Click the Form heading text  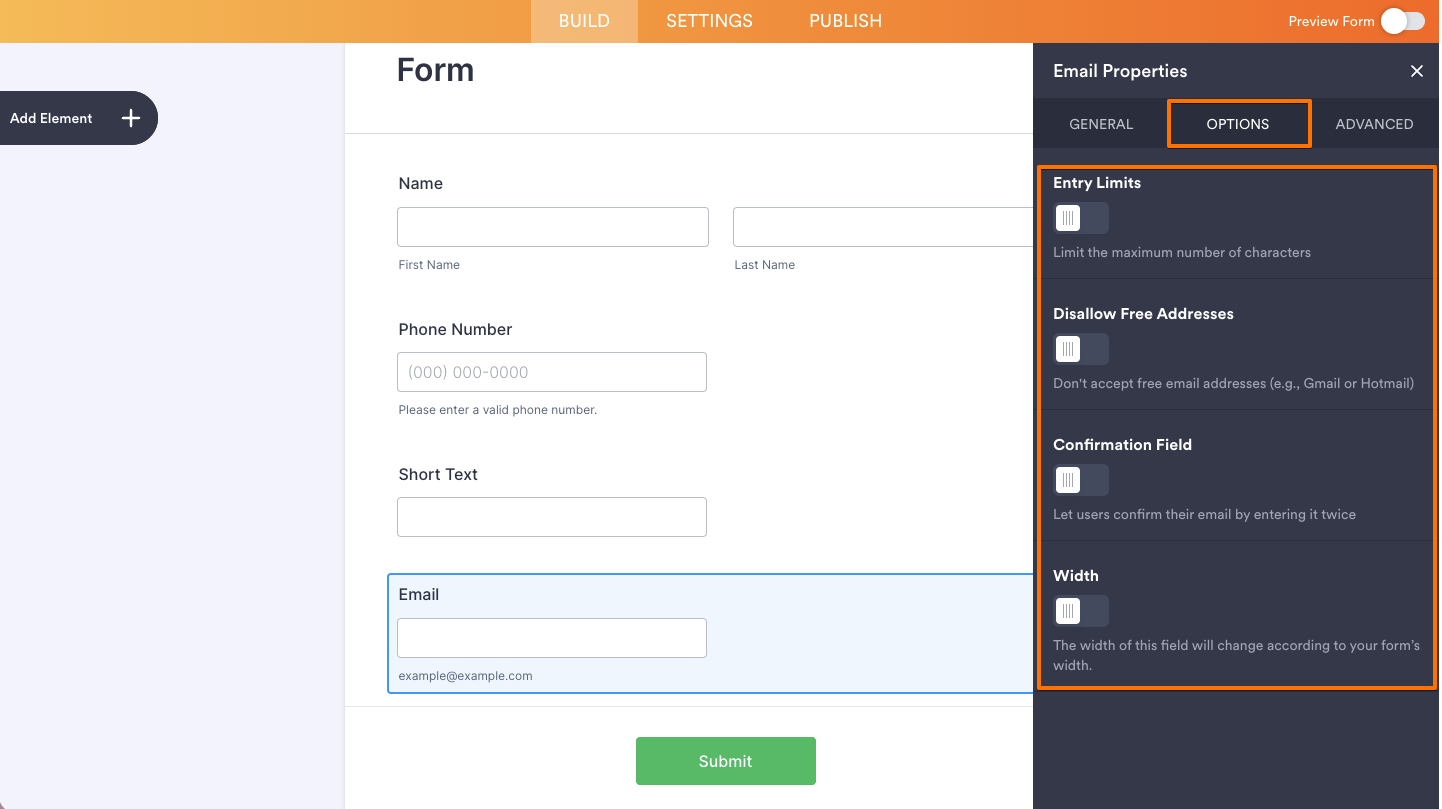pyautogui.click(x=435, y=70)
